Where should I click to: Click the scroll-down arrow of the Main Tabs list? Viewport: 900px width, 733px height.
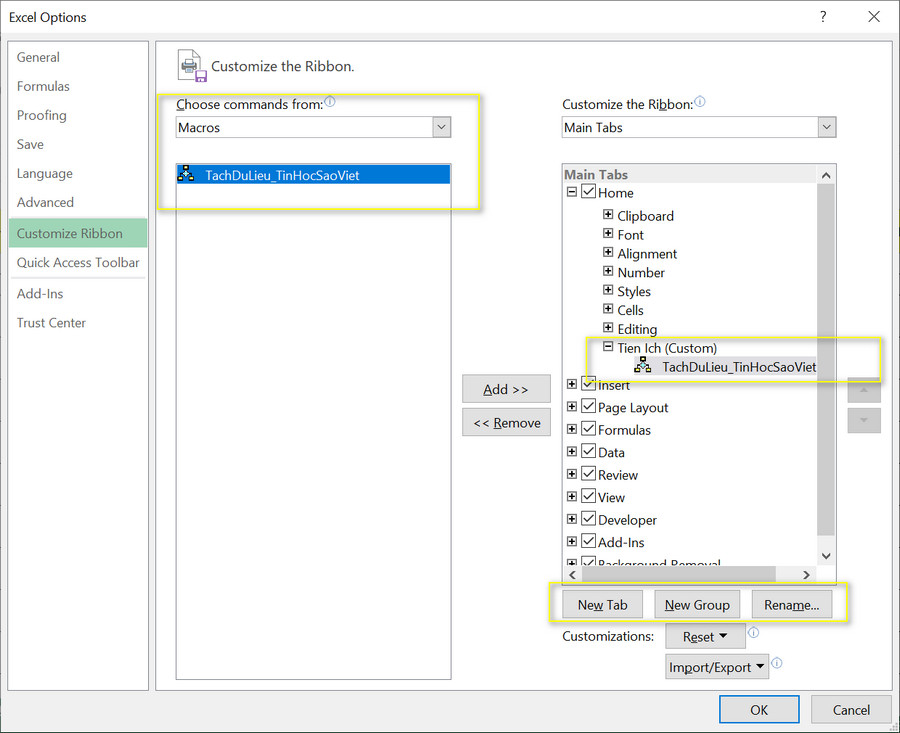click(825, 555)
